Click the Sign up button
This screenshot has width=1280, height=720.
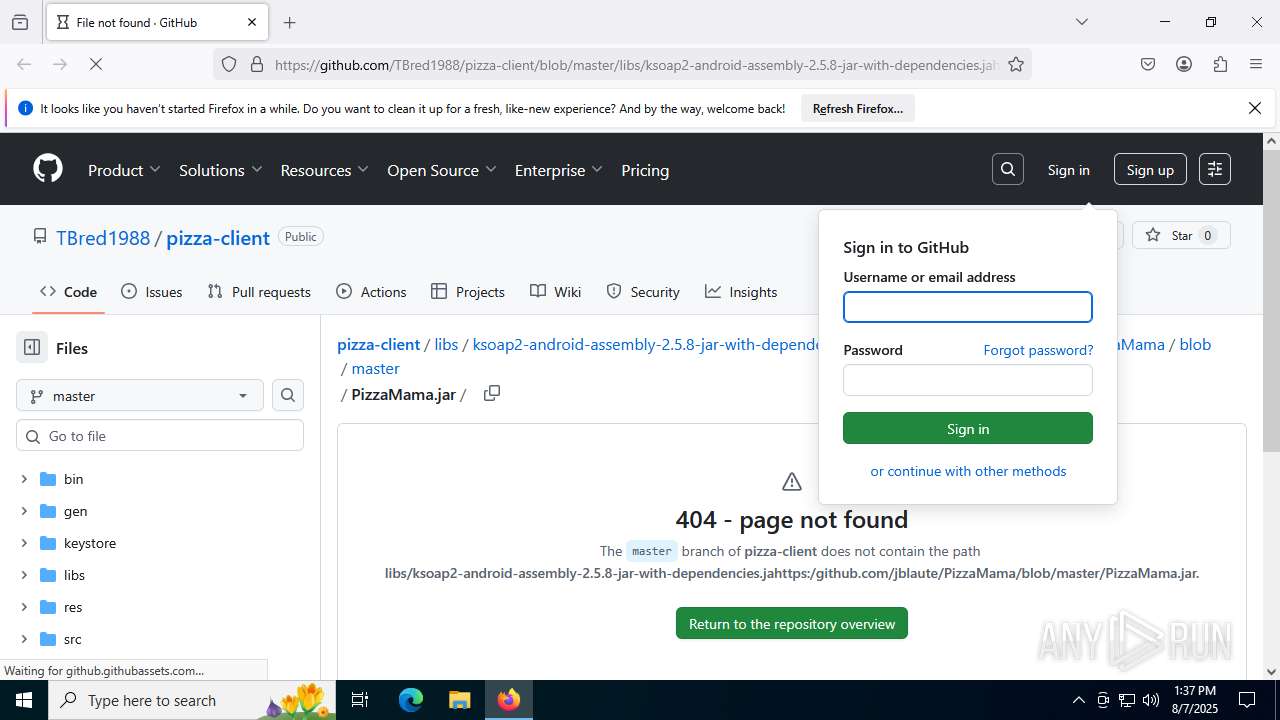(1150, 169)
